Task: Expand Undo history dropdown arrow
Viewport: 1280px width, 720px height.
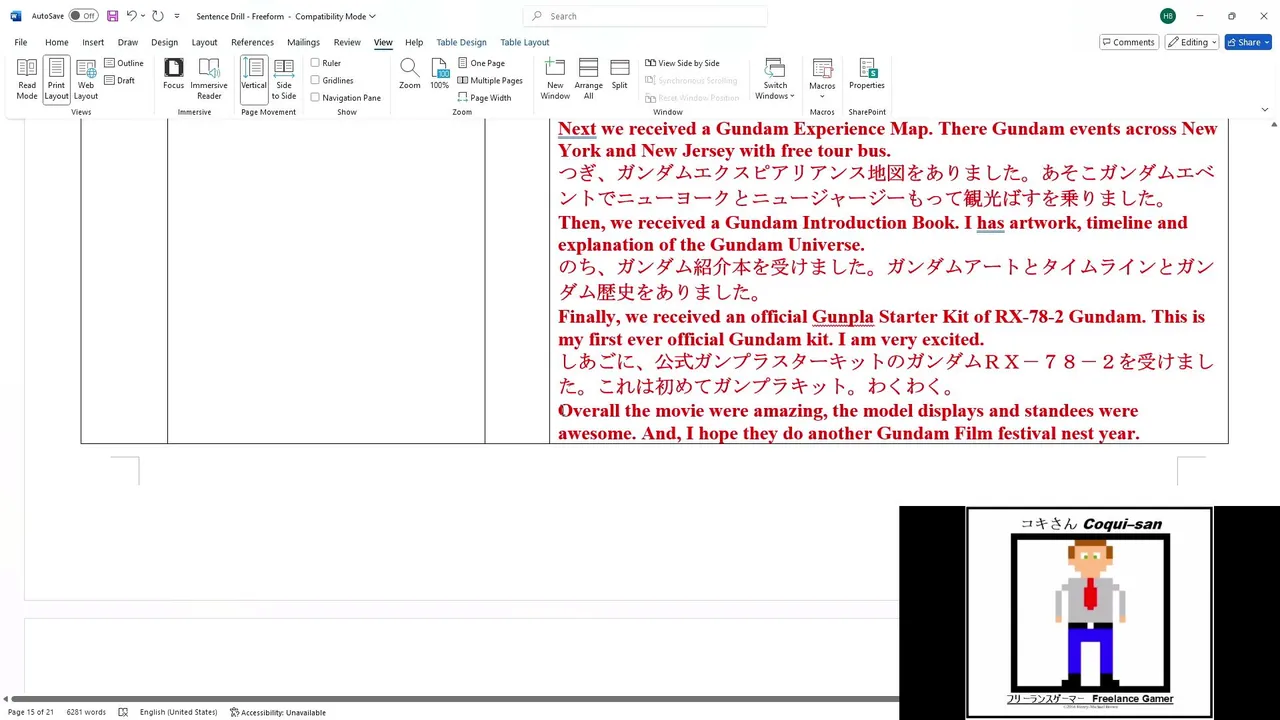Action: coord(143,16)
